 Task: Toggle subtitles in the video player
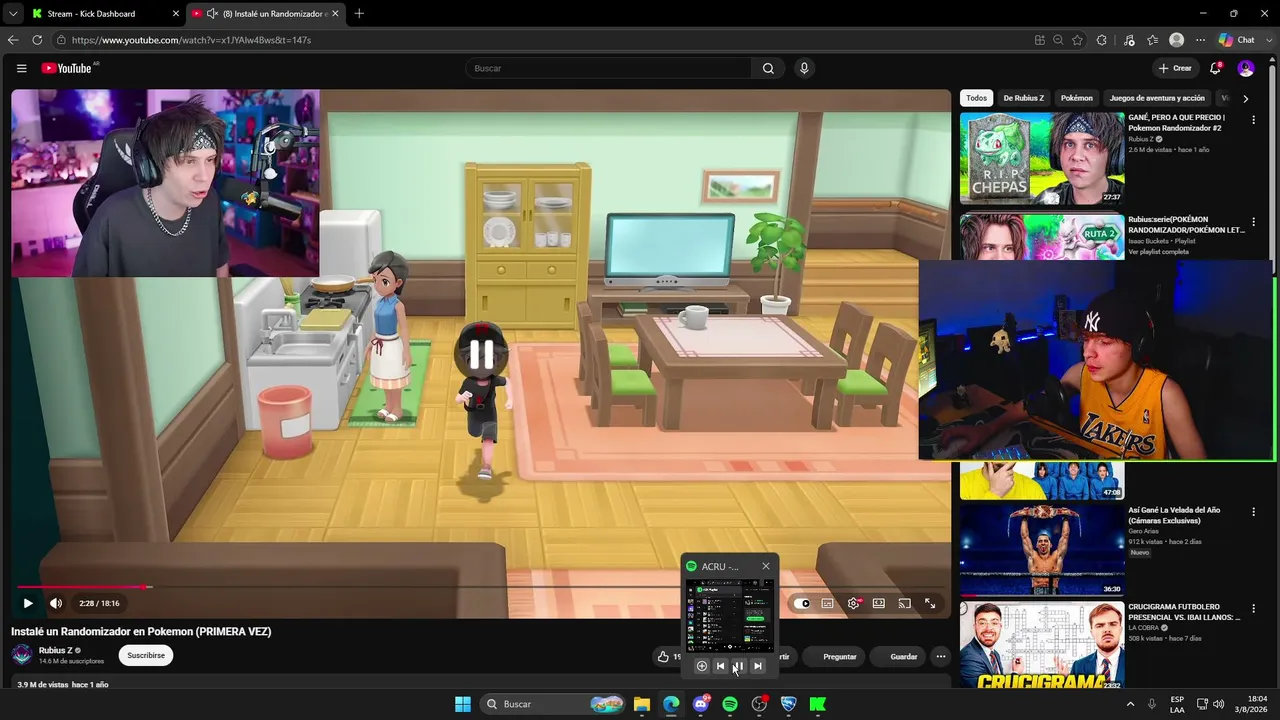click(x=828, y=603)
